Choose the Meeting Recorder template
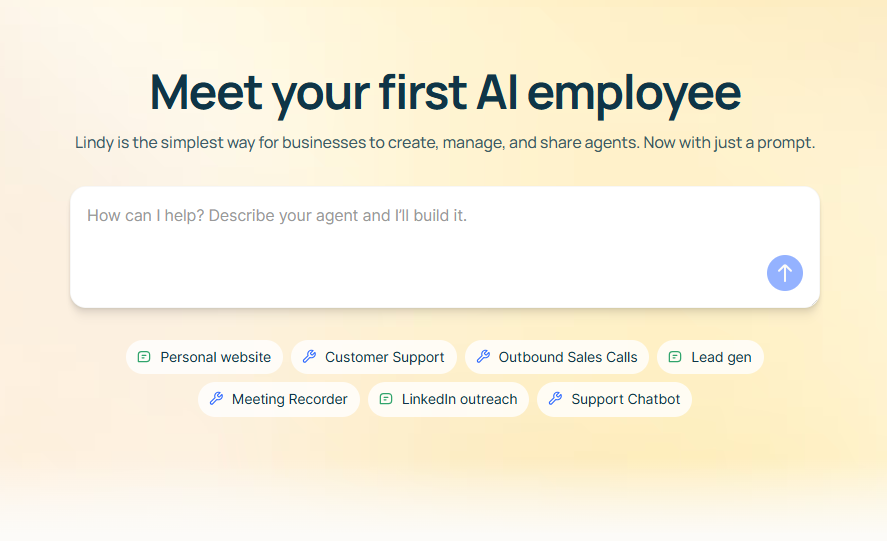 click(x=289, y=399)
